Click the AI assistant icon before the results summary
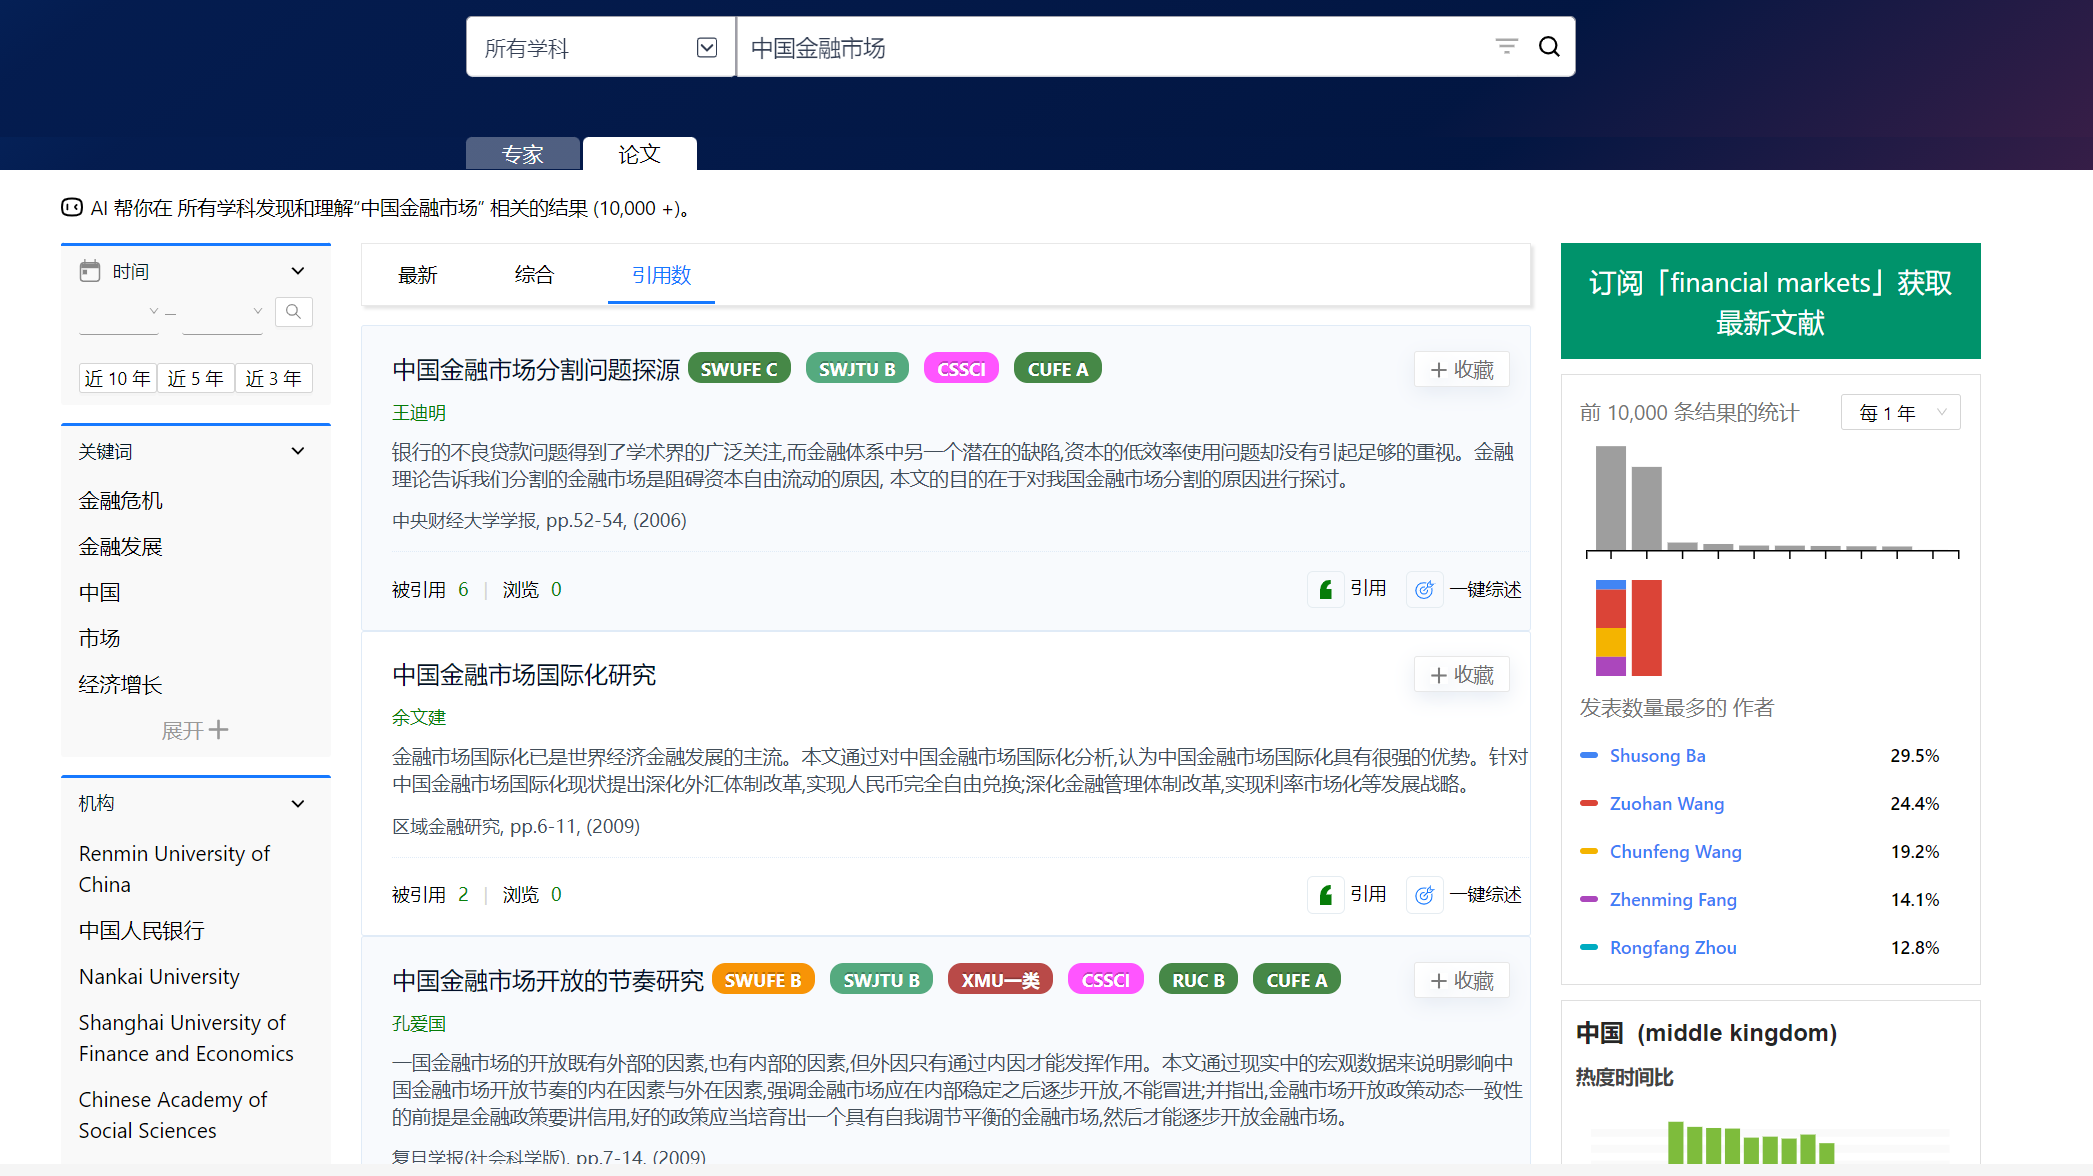This screenshot has height=1176, width=2093. coord(72,208)
